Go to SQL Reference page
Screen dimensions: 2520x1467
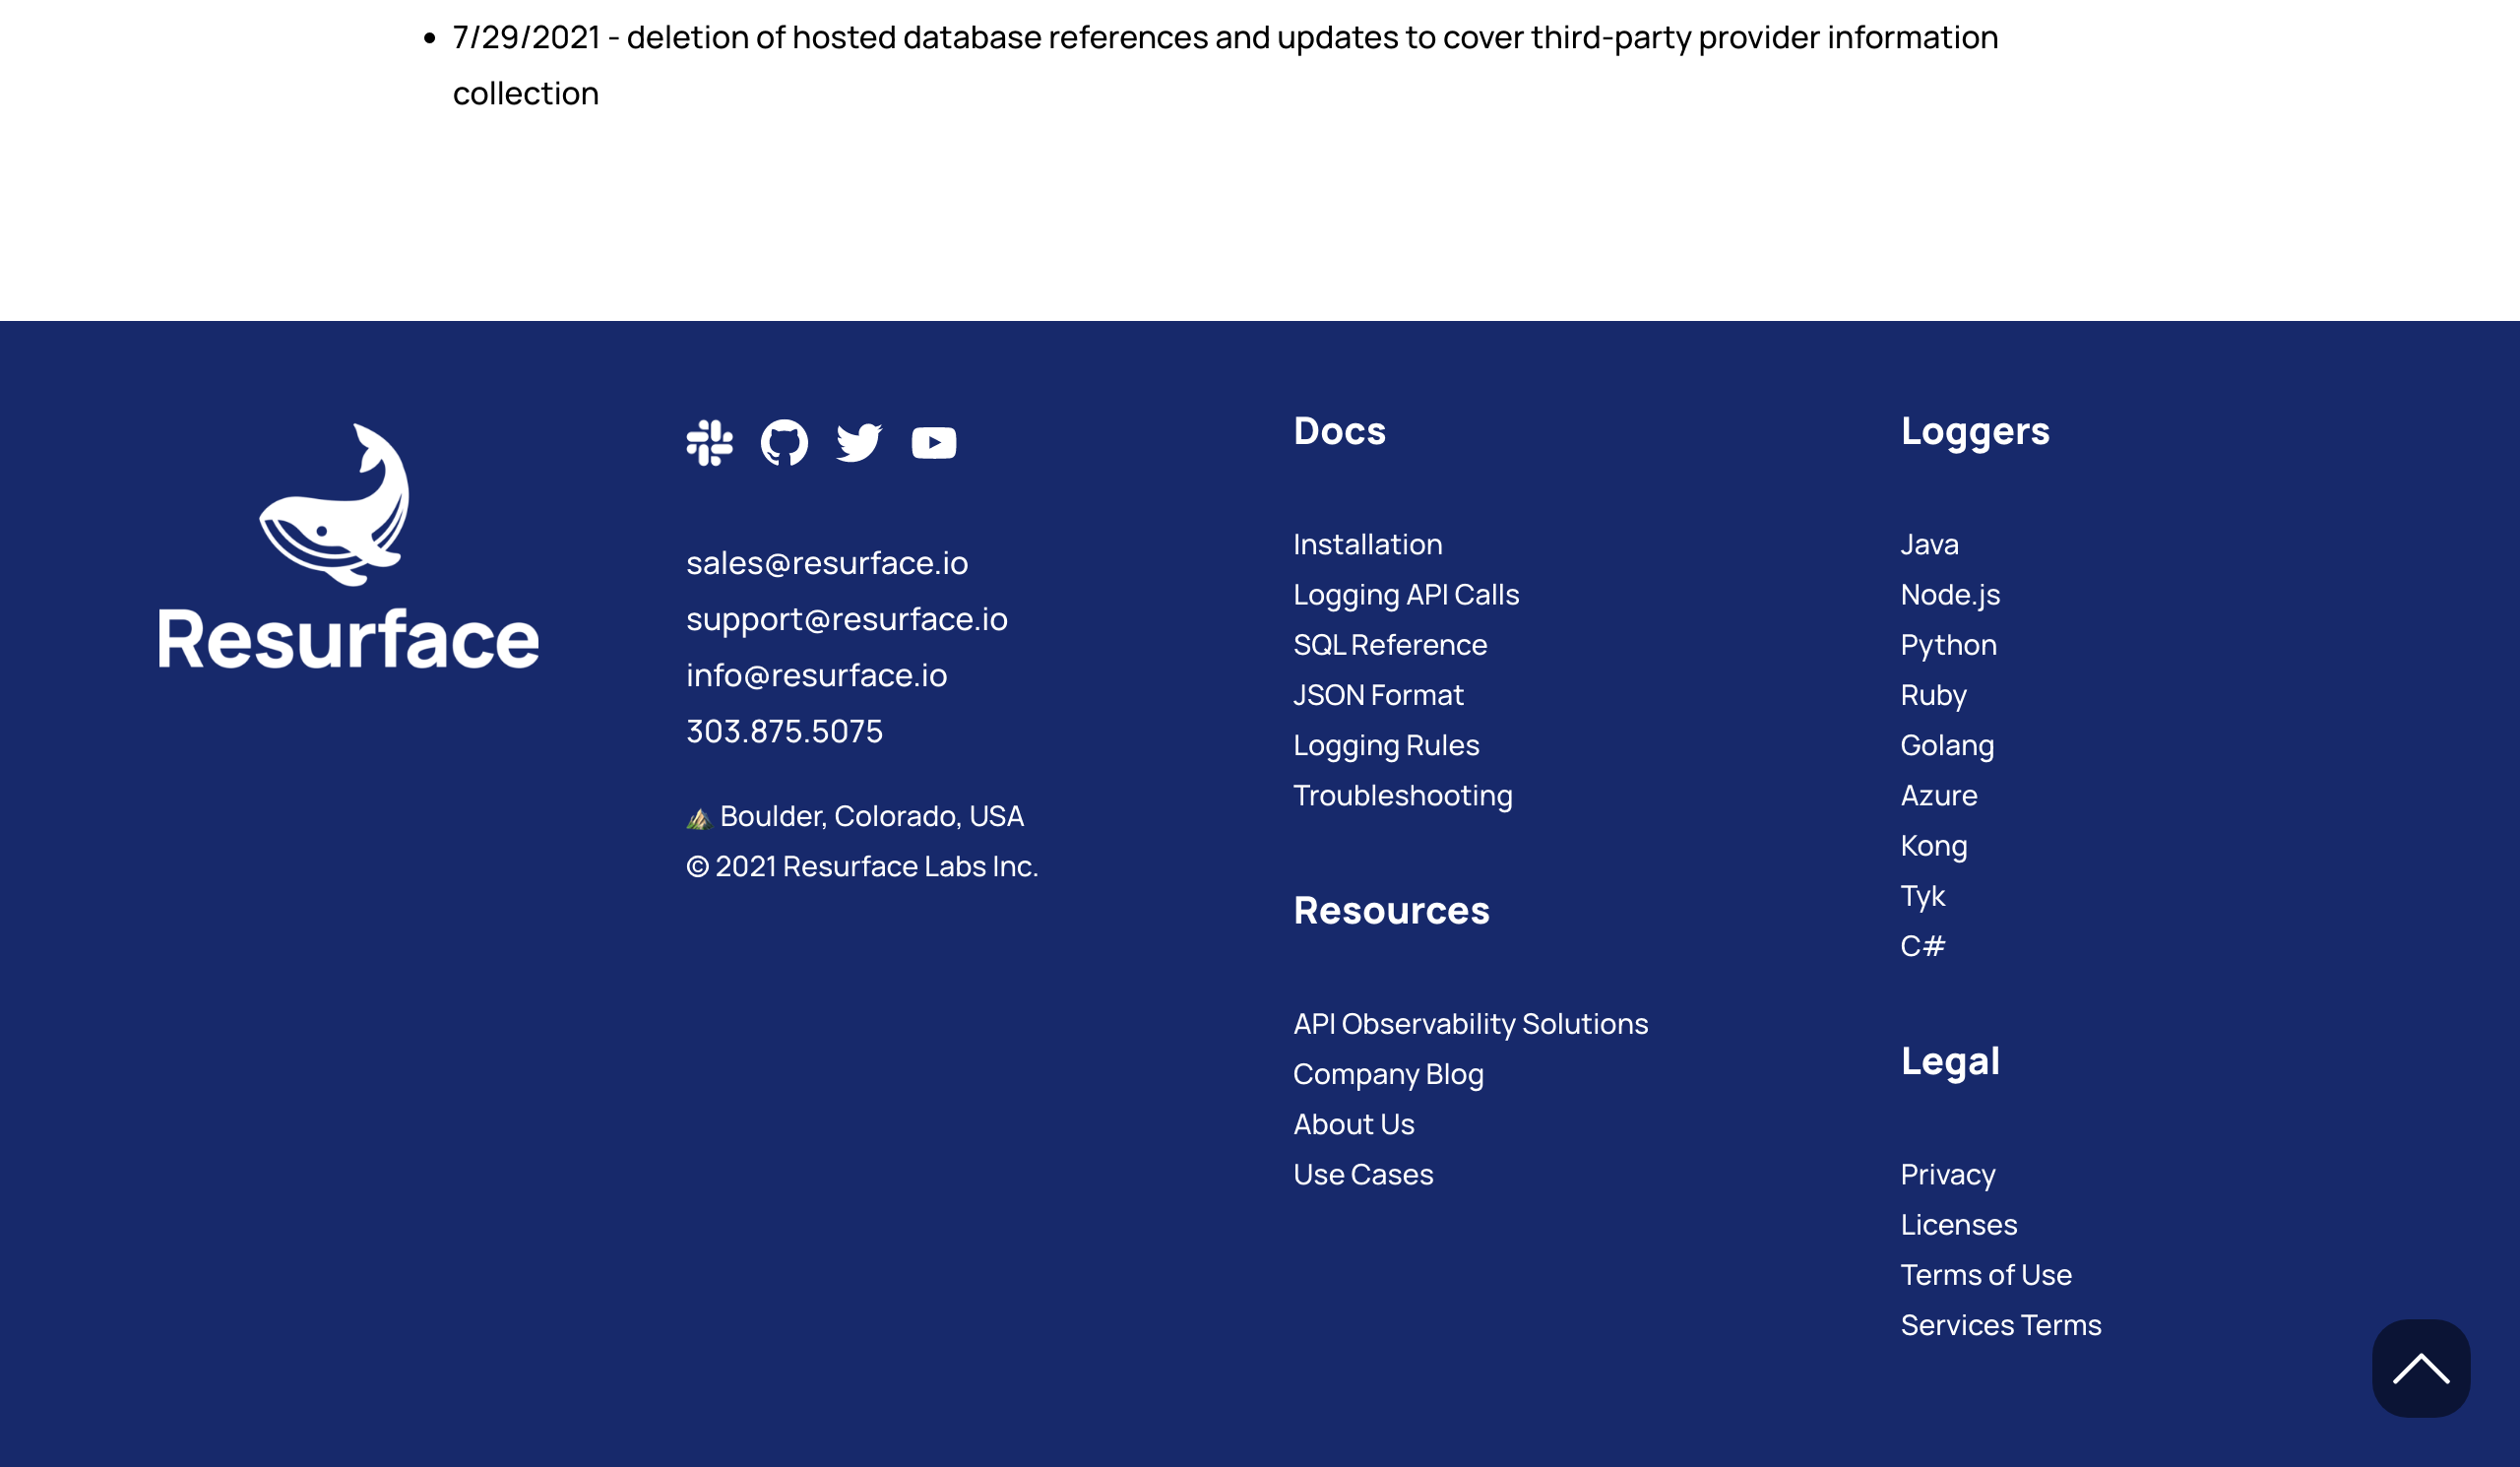[x=1390, y=645]
